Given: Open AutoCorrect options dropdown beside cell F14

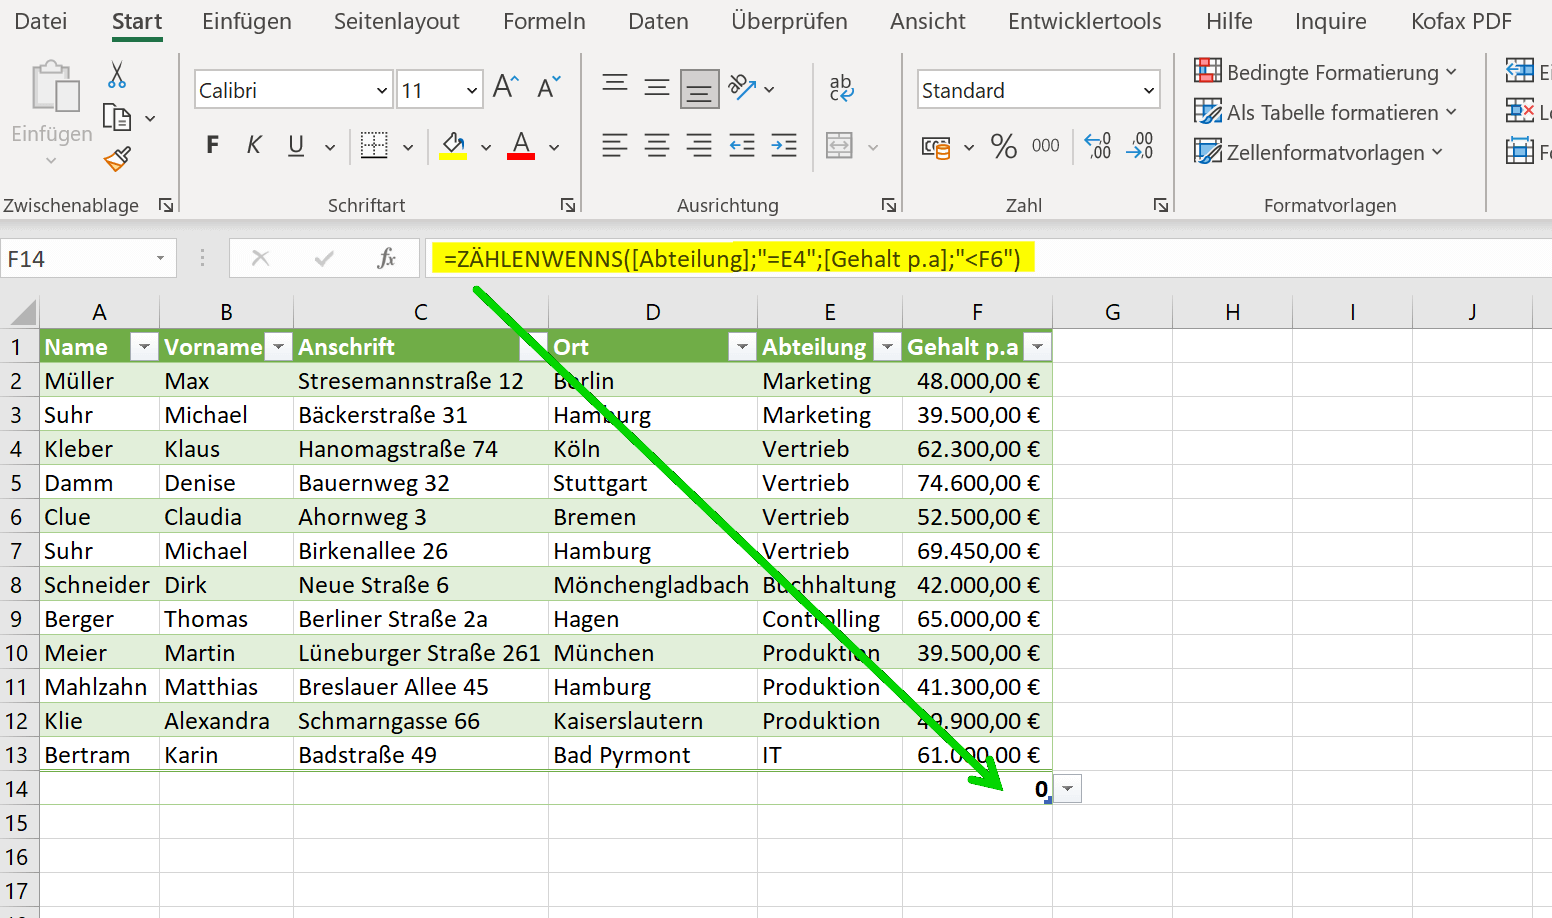Looking at the screenshot, I should [x=1069, y=789].
